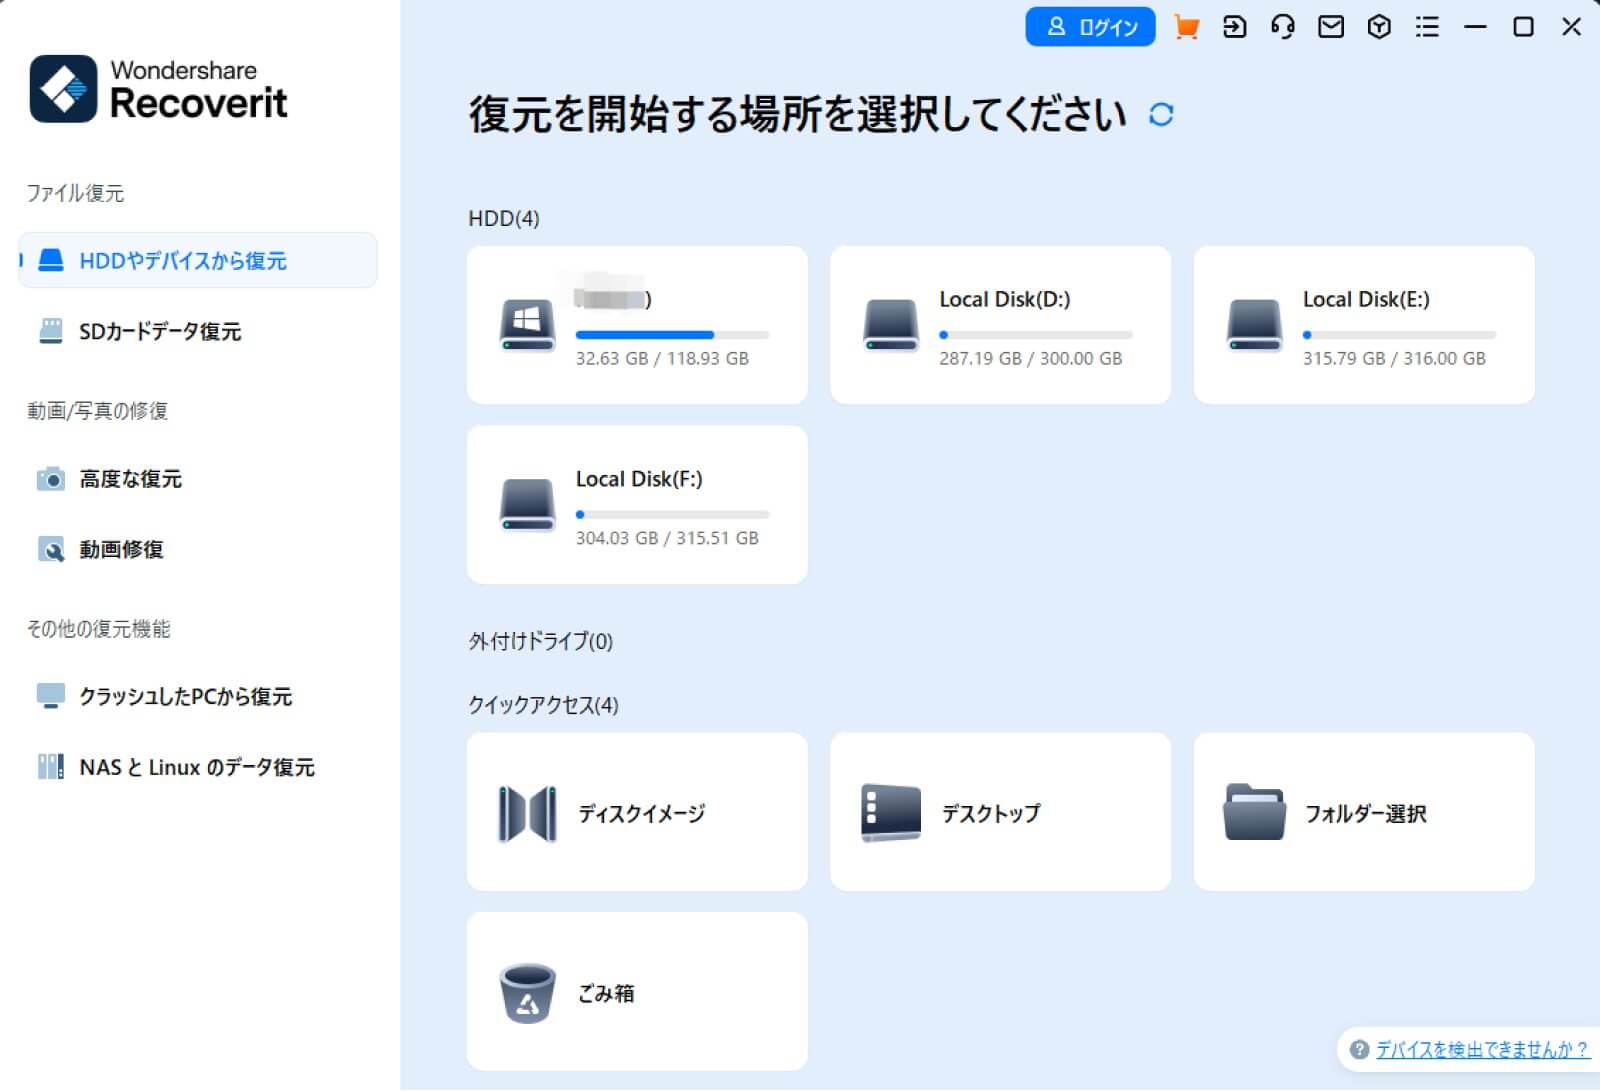This screenshot has height=1091, width=1600.
Task: Open the list menu icon in title bar
Action: pos(1427,27)
